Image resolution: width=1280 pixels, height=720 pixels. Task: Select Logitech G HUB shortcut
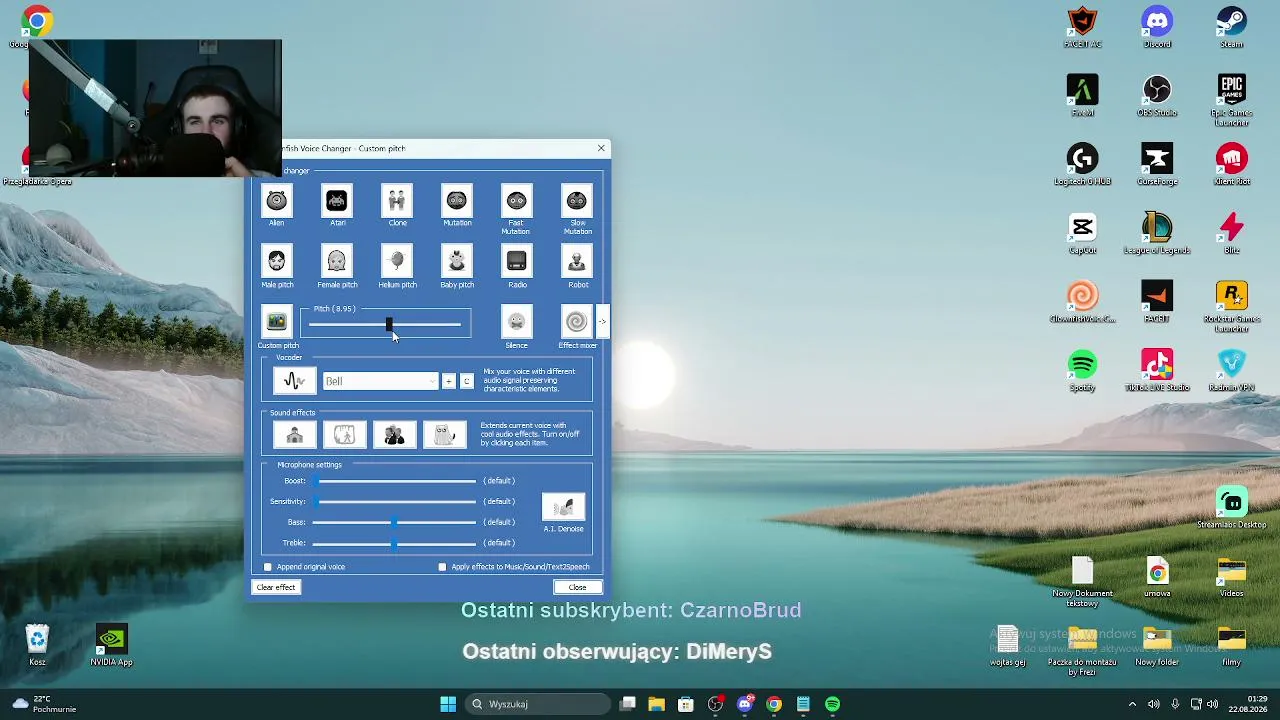1082,165
